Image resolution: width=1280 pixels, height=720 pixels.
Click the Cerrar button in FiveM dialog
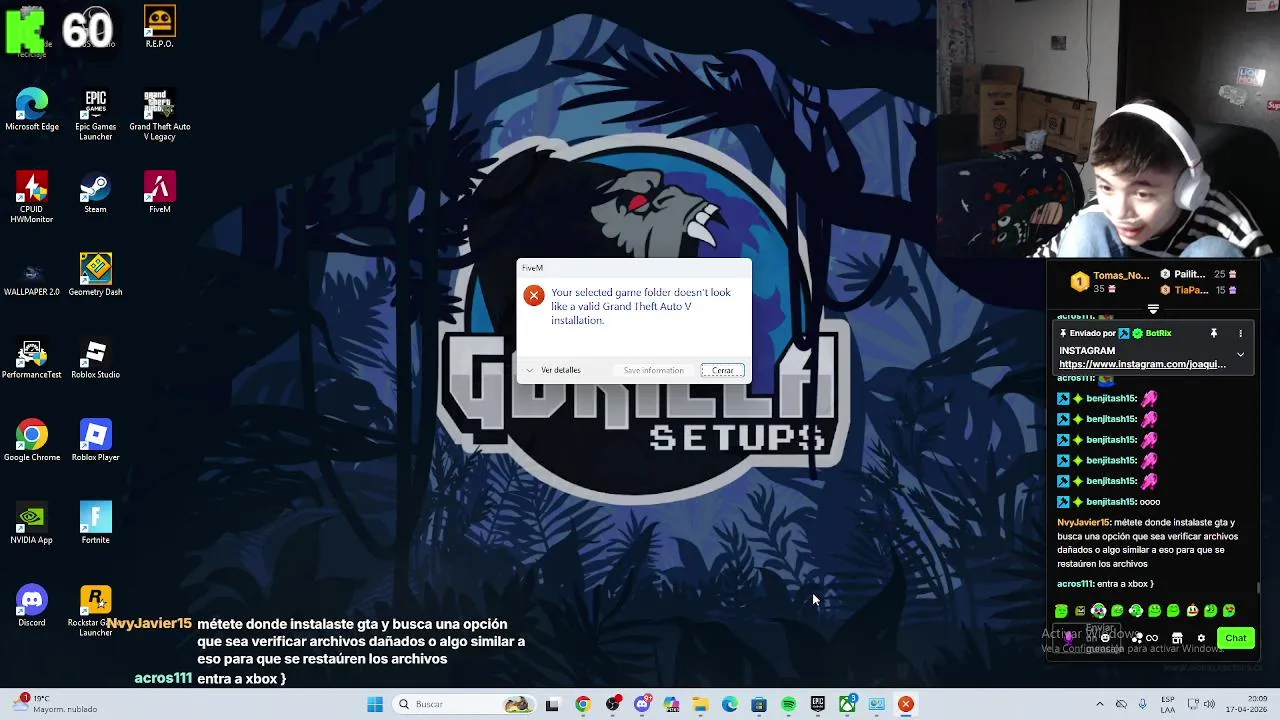point(722,370)
